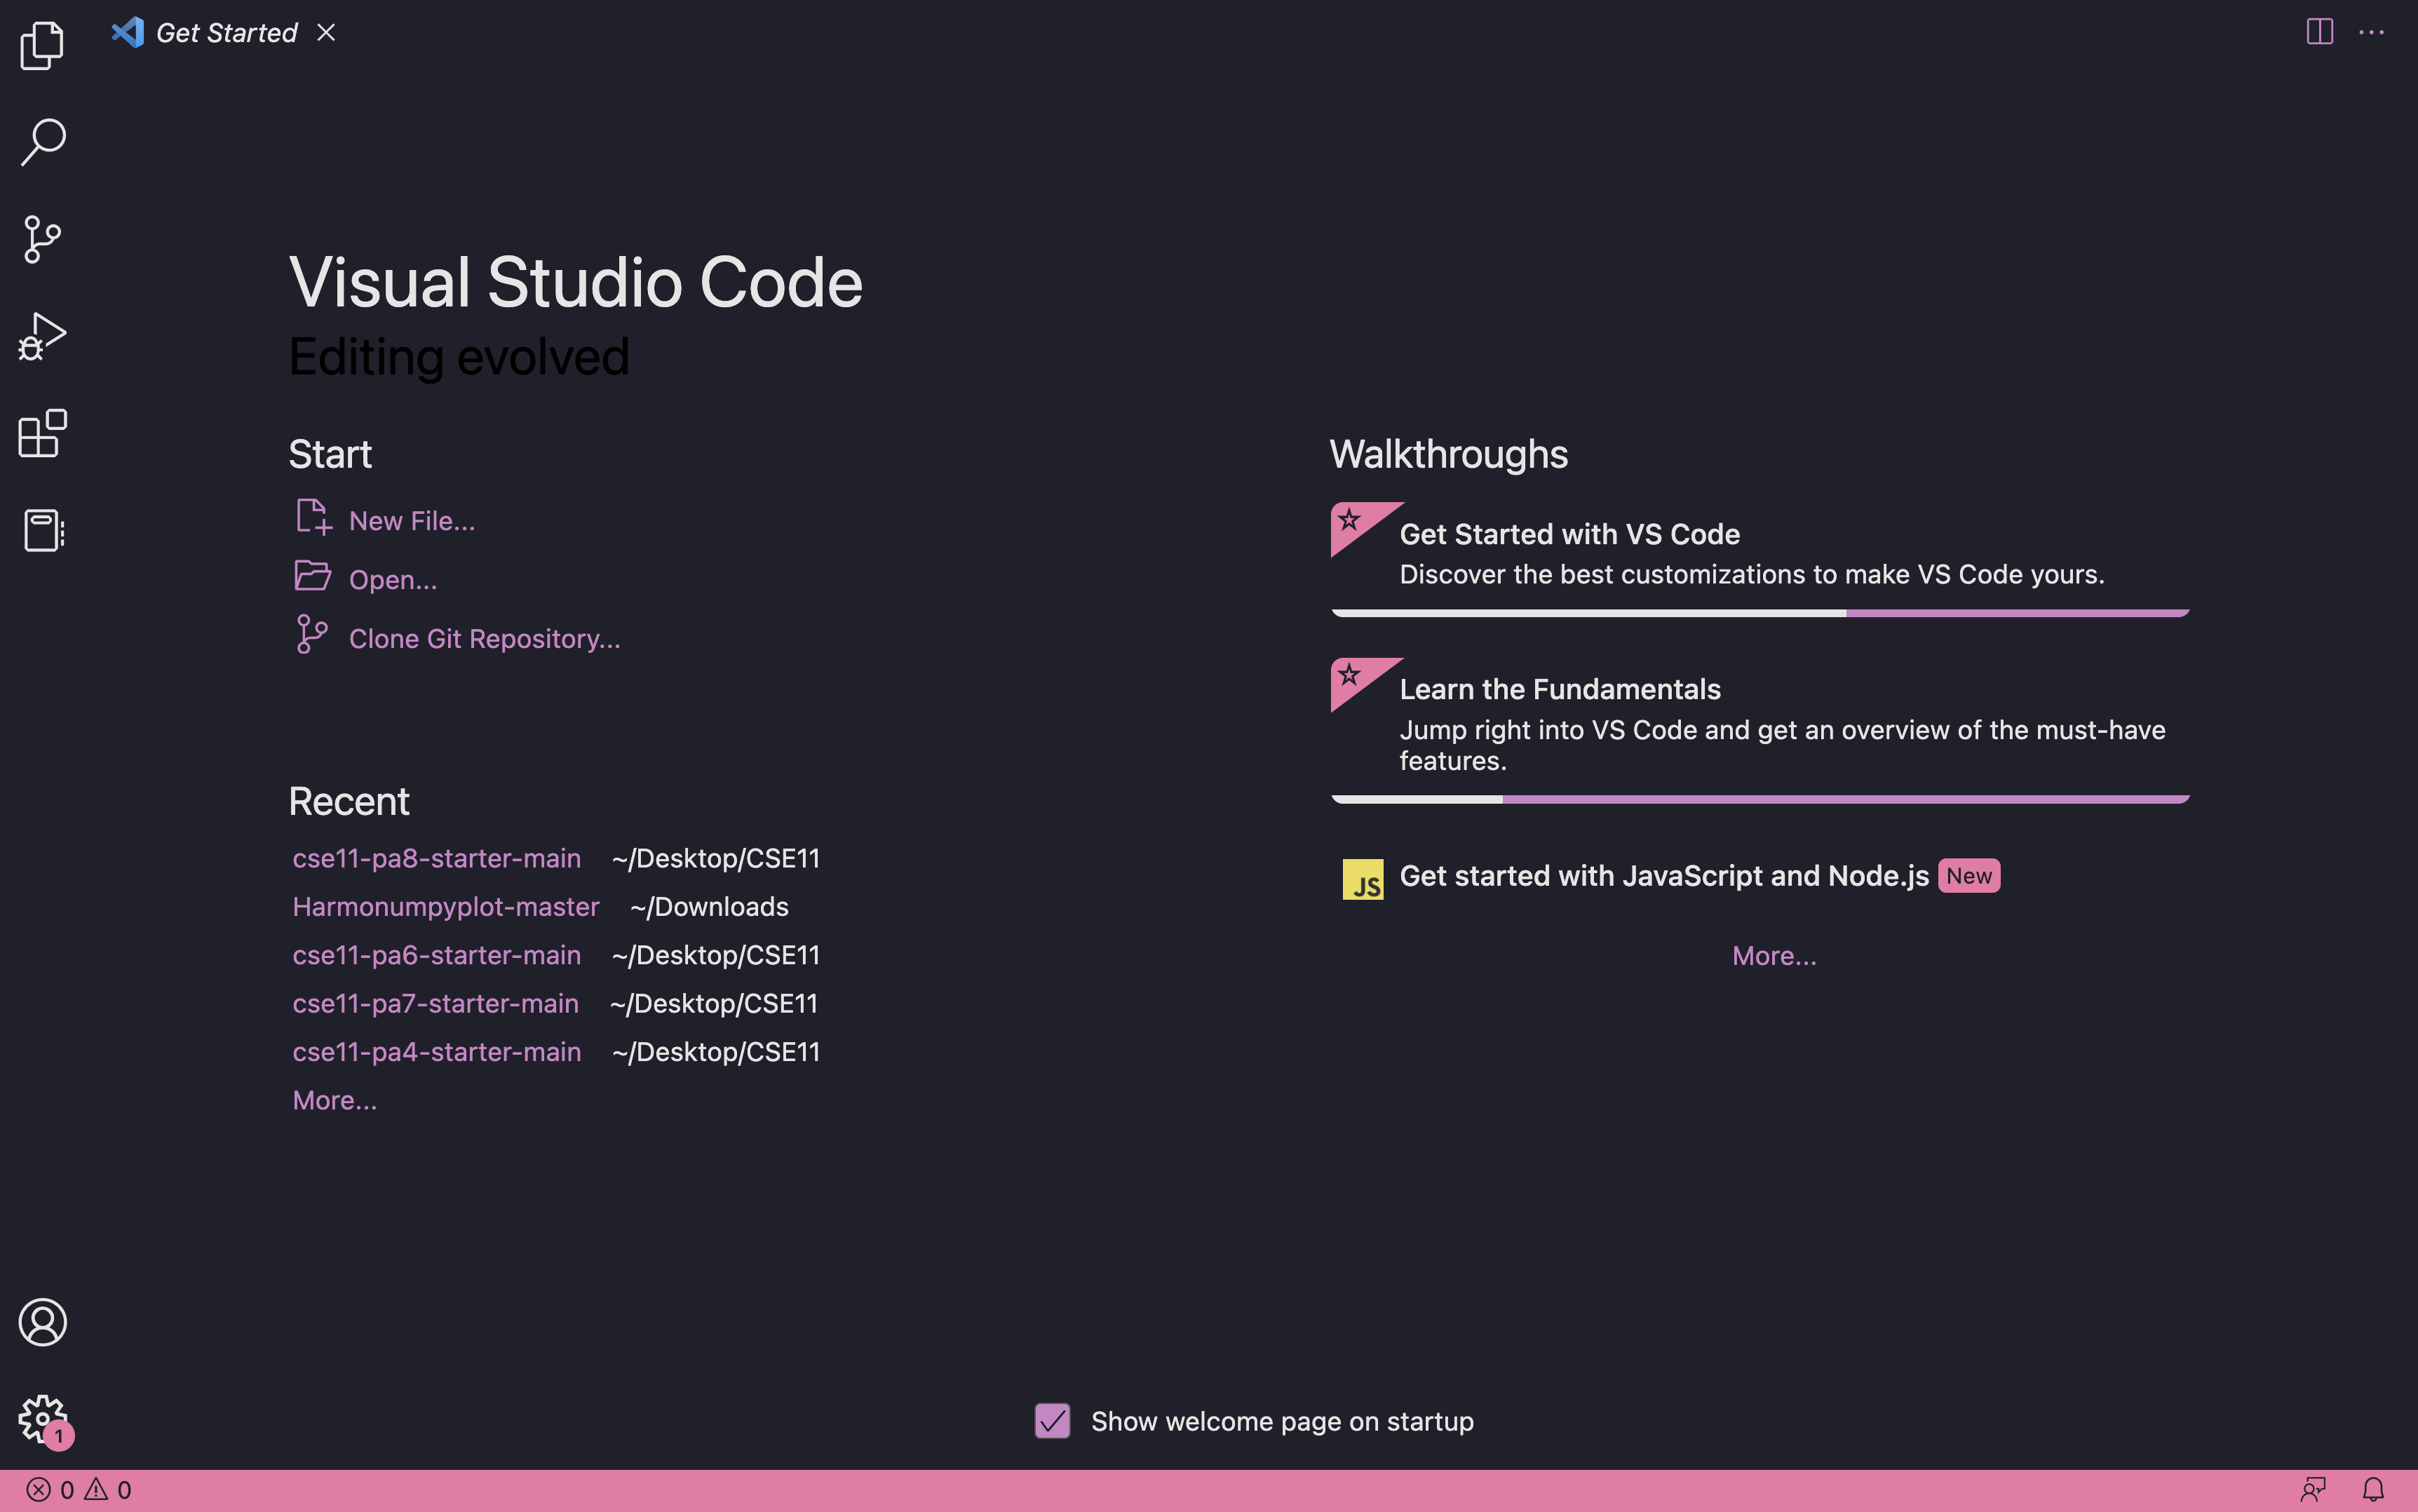This screenshot has width=2418, height=1512.
Task: Open the More Actions ellipsis menu
Action: (2371, 32)
